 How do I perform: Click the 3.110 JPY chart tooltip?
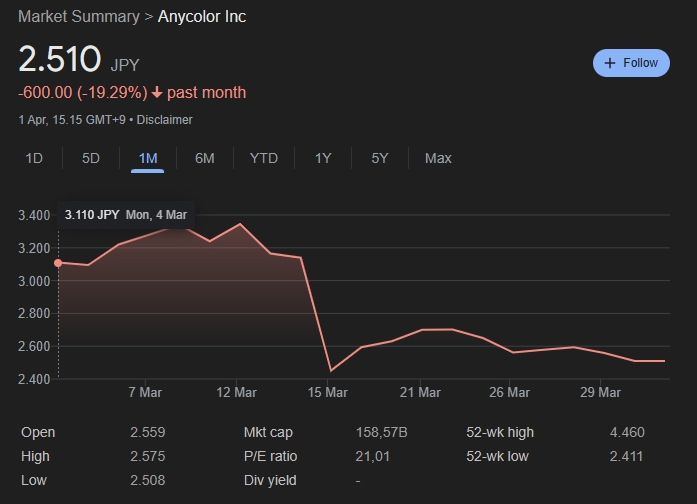pyautogui.click(x=126, y=214)
